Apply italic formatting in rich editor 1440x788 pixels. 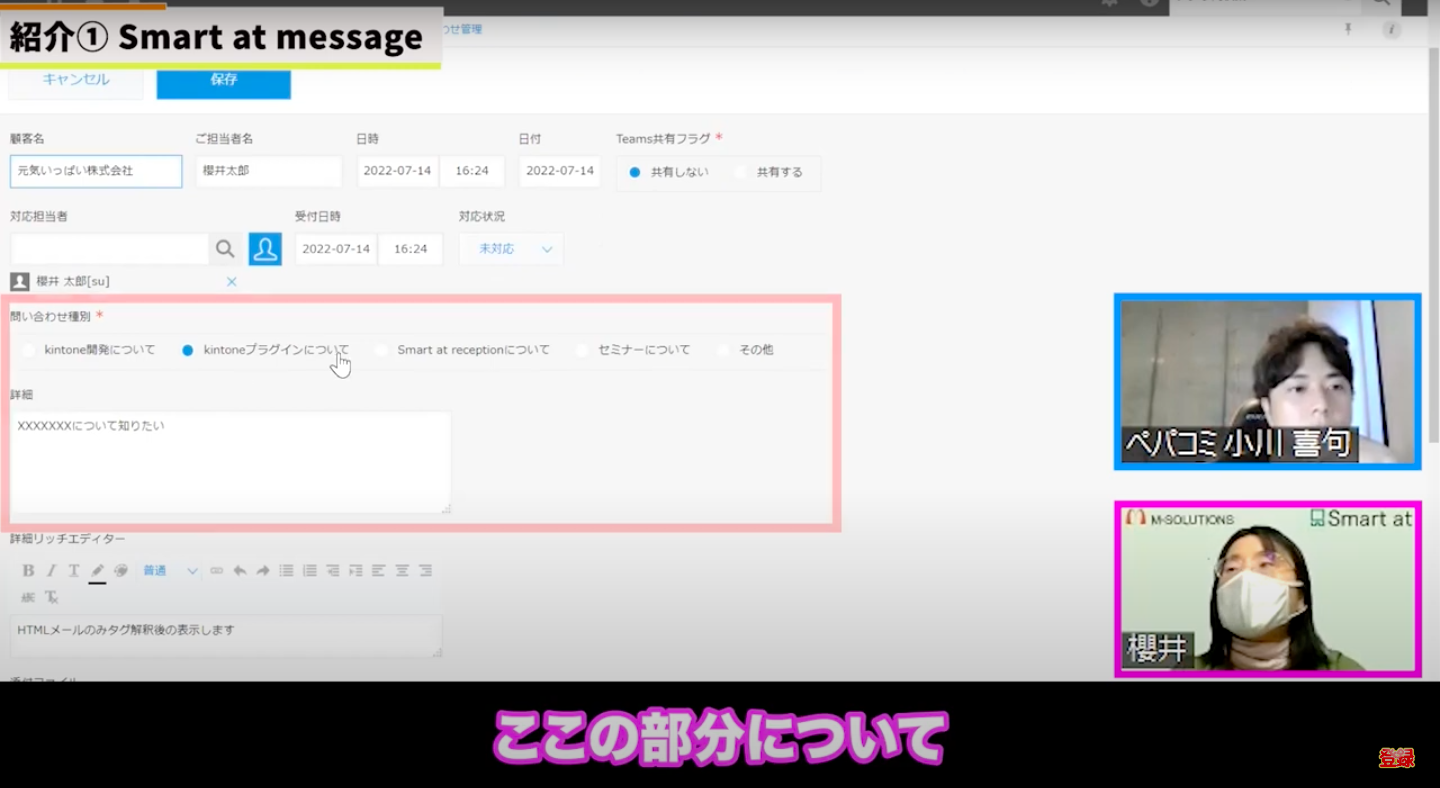tap(51, 571)
